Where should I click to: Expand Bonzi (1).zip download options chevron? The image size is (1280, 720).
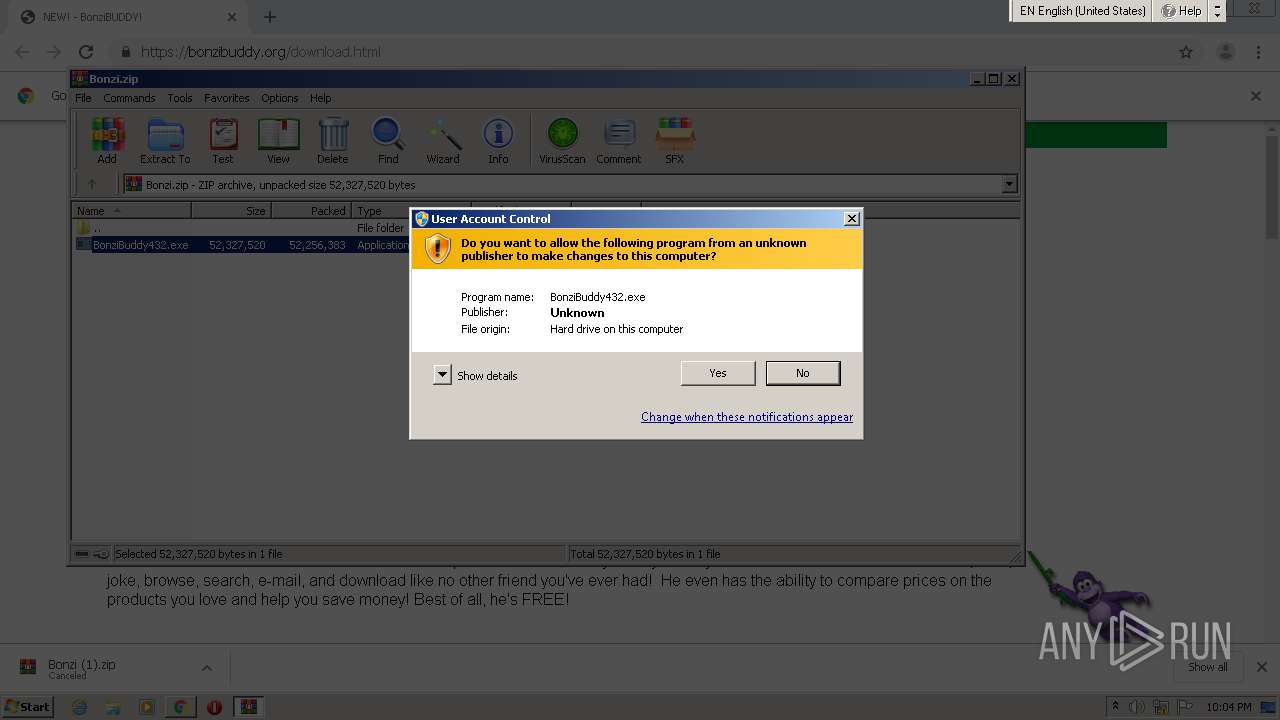[x=207, y=668]
